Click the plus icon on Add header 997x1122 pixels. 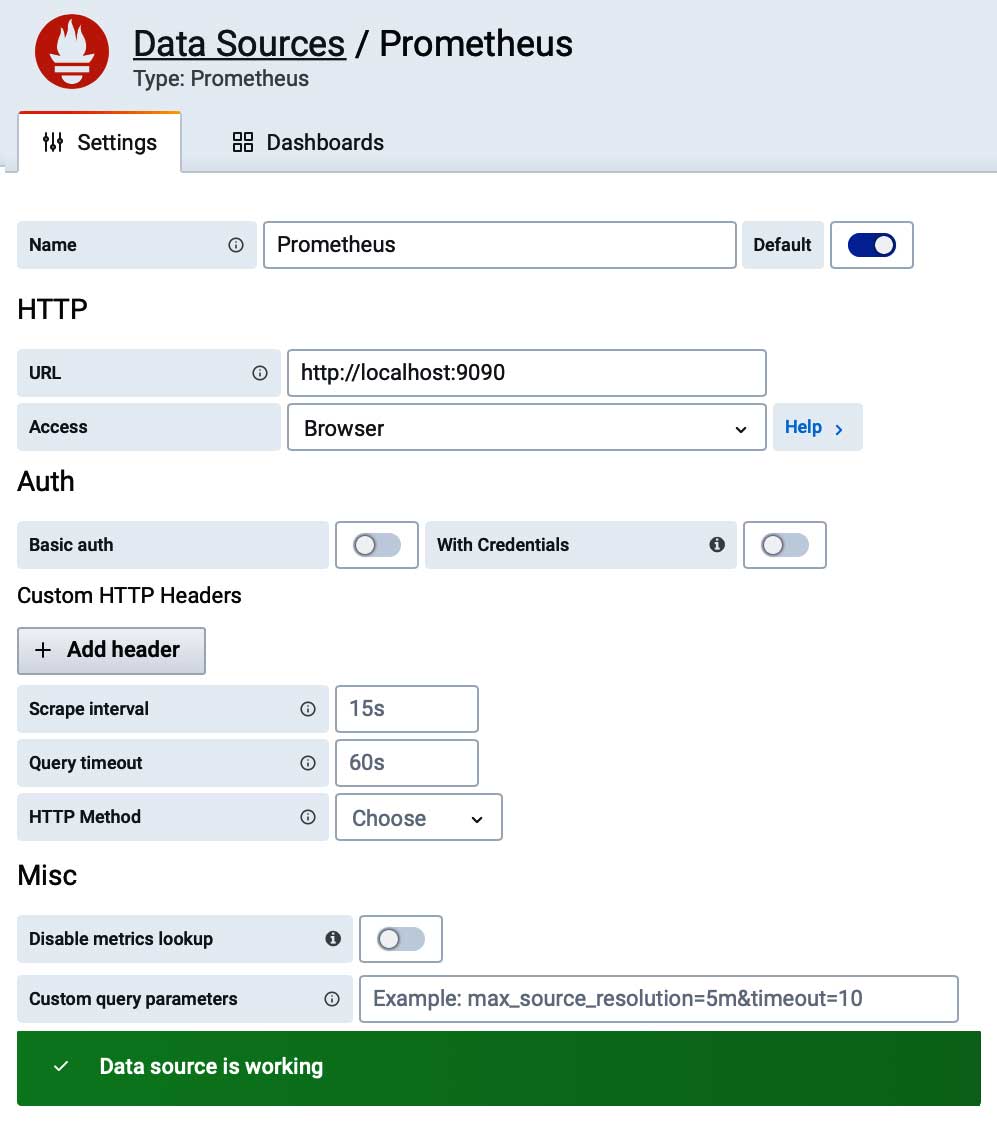[43, 650]
